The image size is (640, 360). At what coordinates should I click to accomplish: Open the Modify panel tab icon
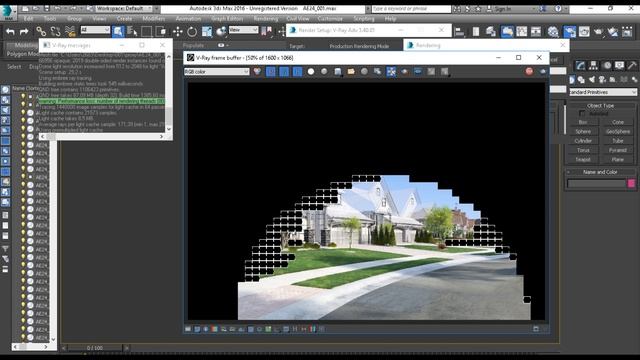point(580,65)
